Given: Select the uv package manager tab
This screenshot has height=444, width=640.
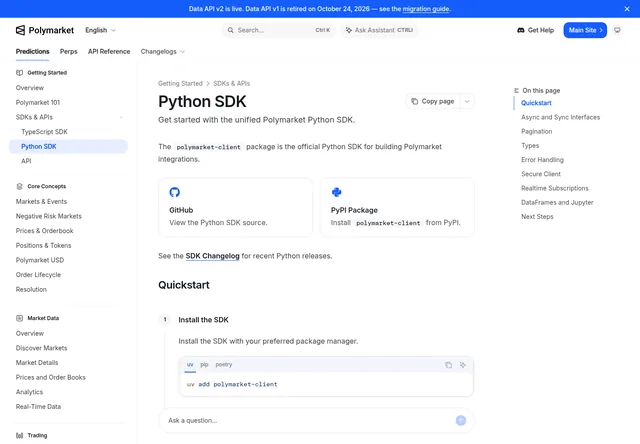Looking at the screenshot, I should [x=190, y=364].
